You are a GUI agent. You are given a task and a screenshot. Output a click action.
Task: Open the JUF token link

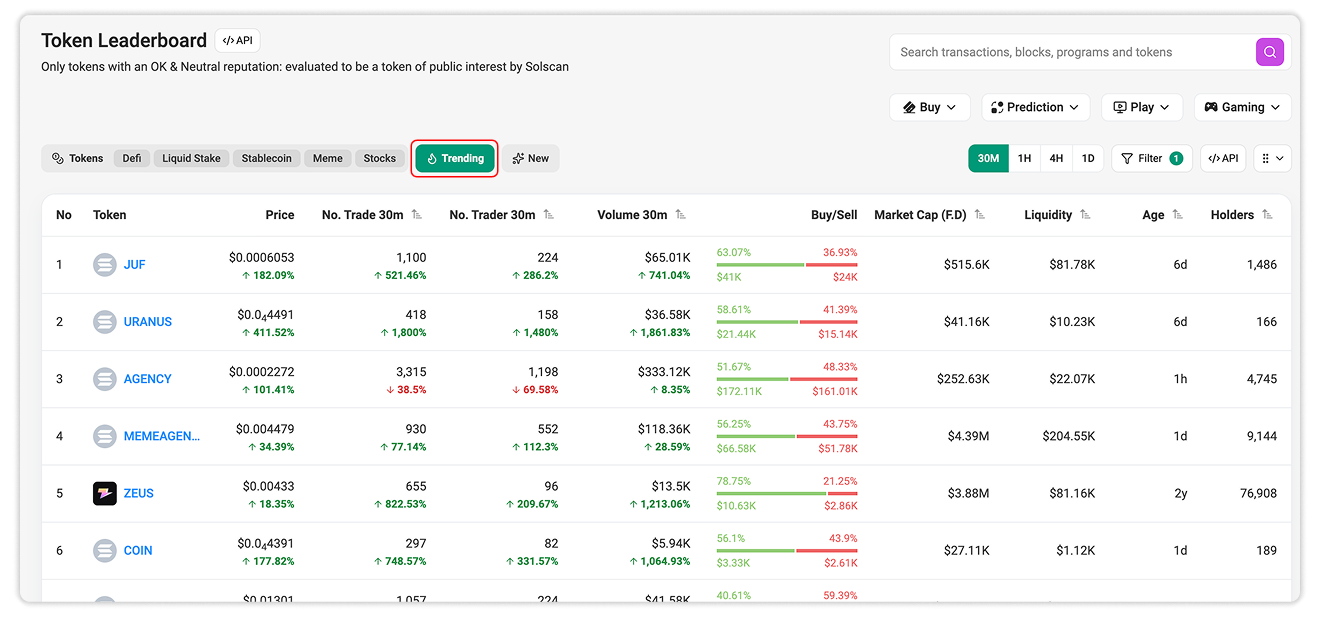tap(135, 265)
